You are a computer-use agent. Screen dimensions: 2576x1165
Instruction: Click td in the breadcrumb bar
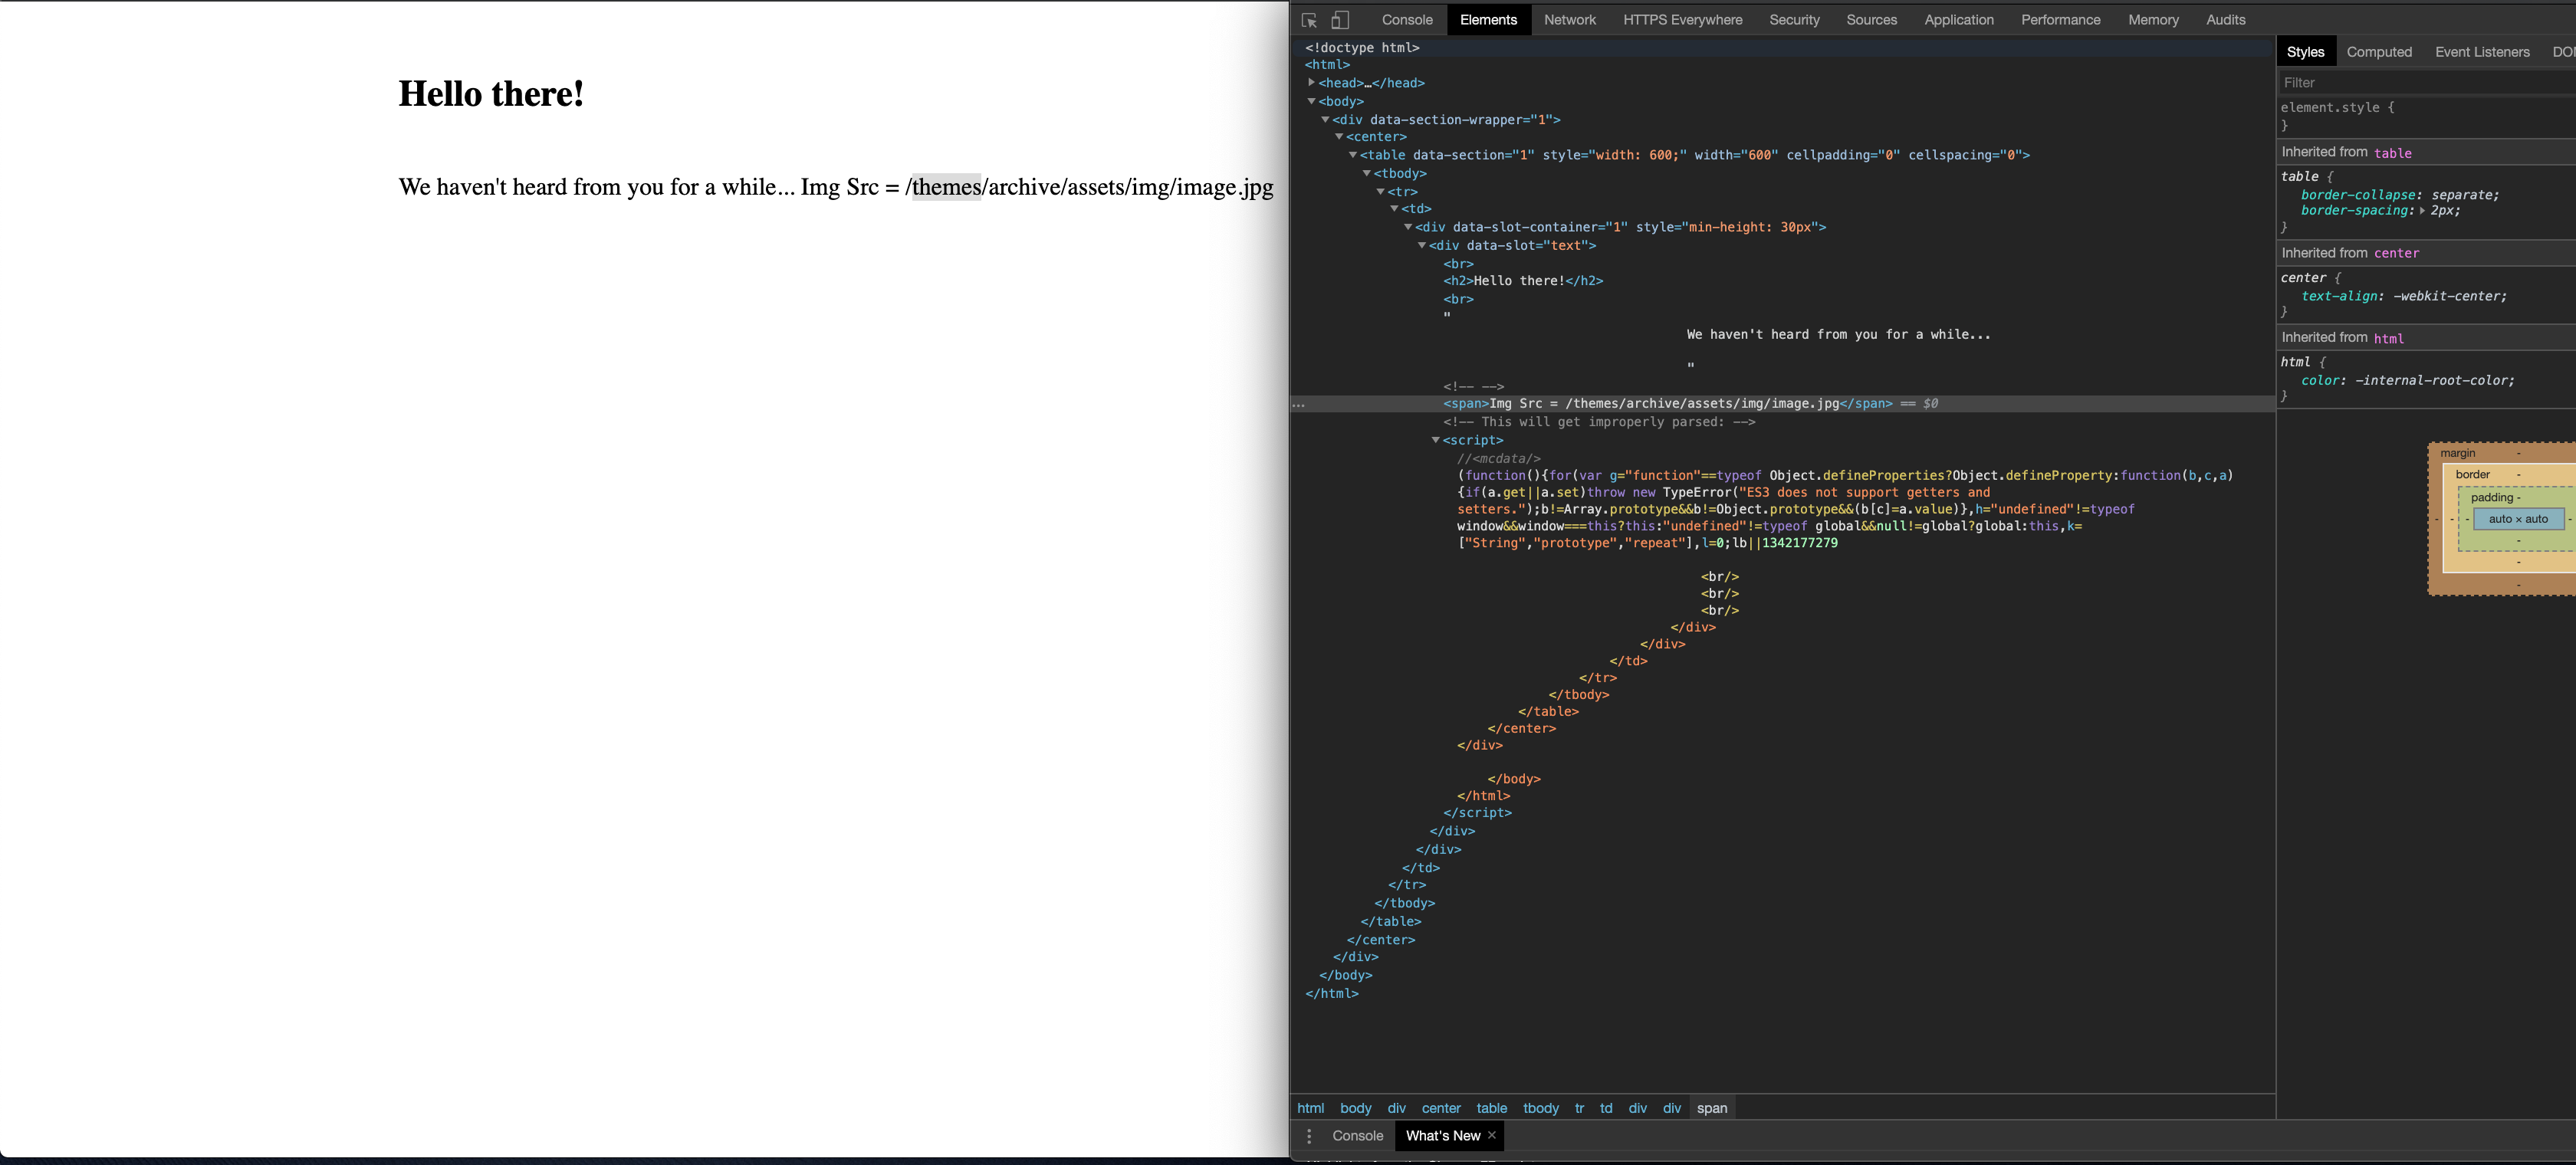tap(1605, 1108)
